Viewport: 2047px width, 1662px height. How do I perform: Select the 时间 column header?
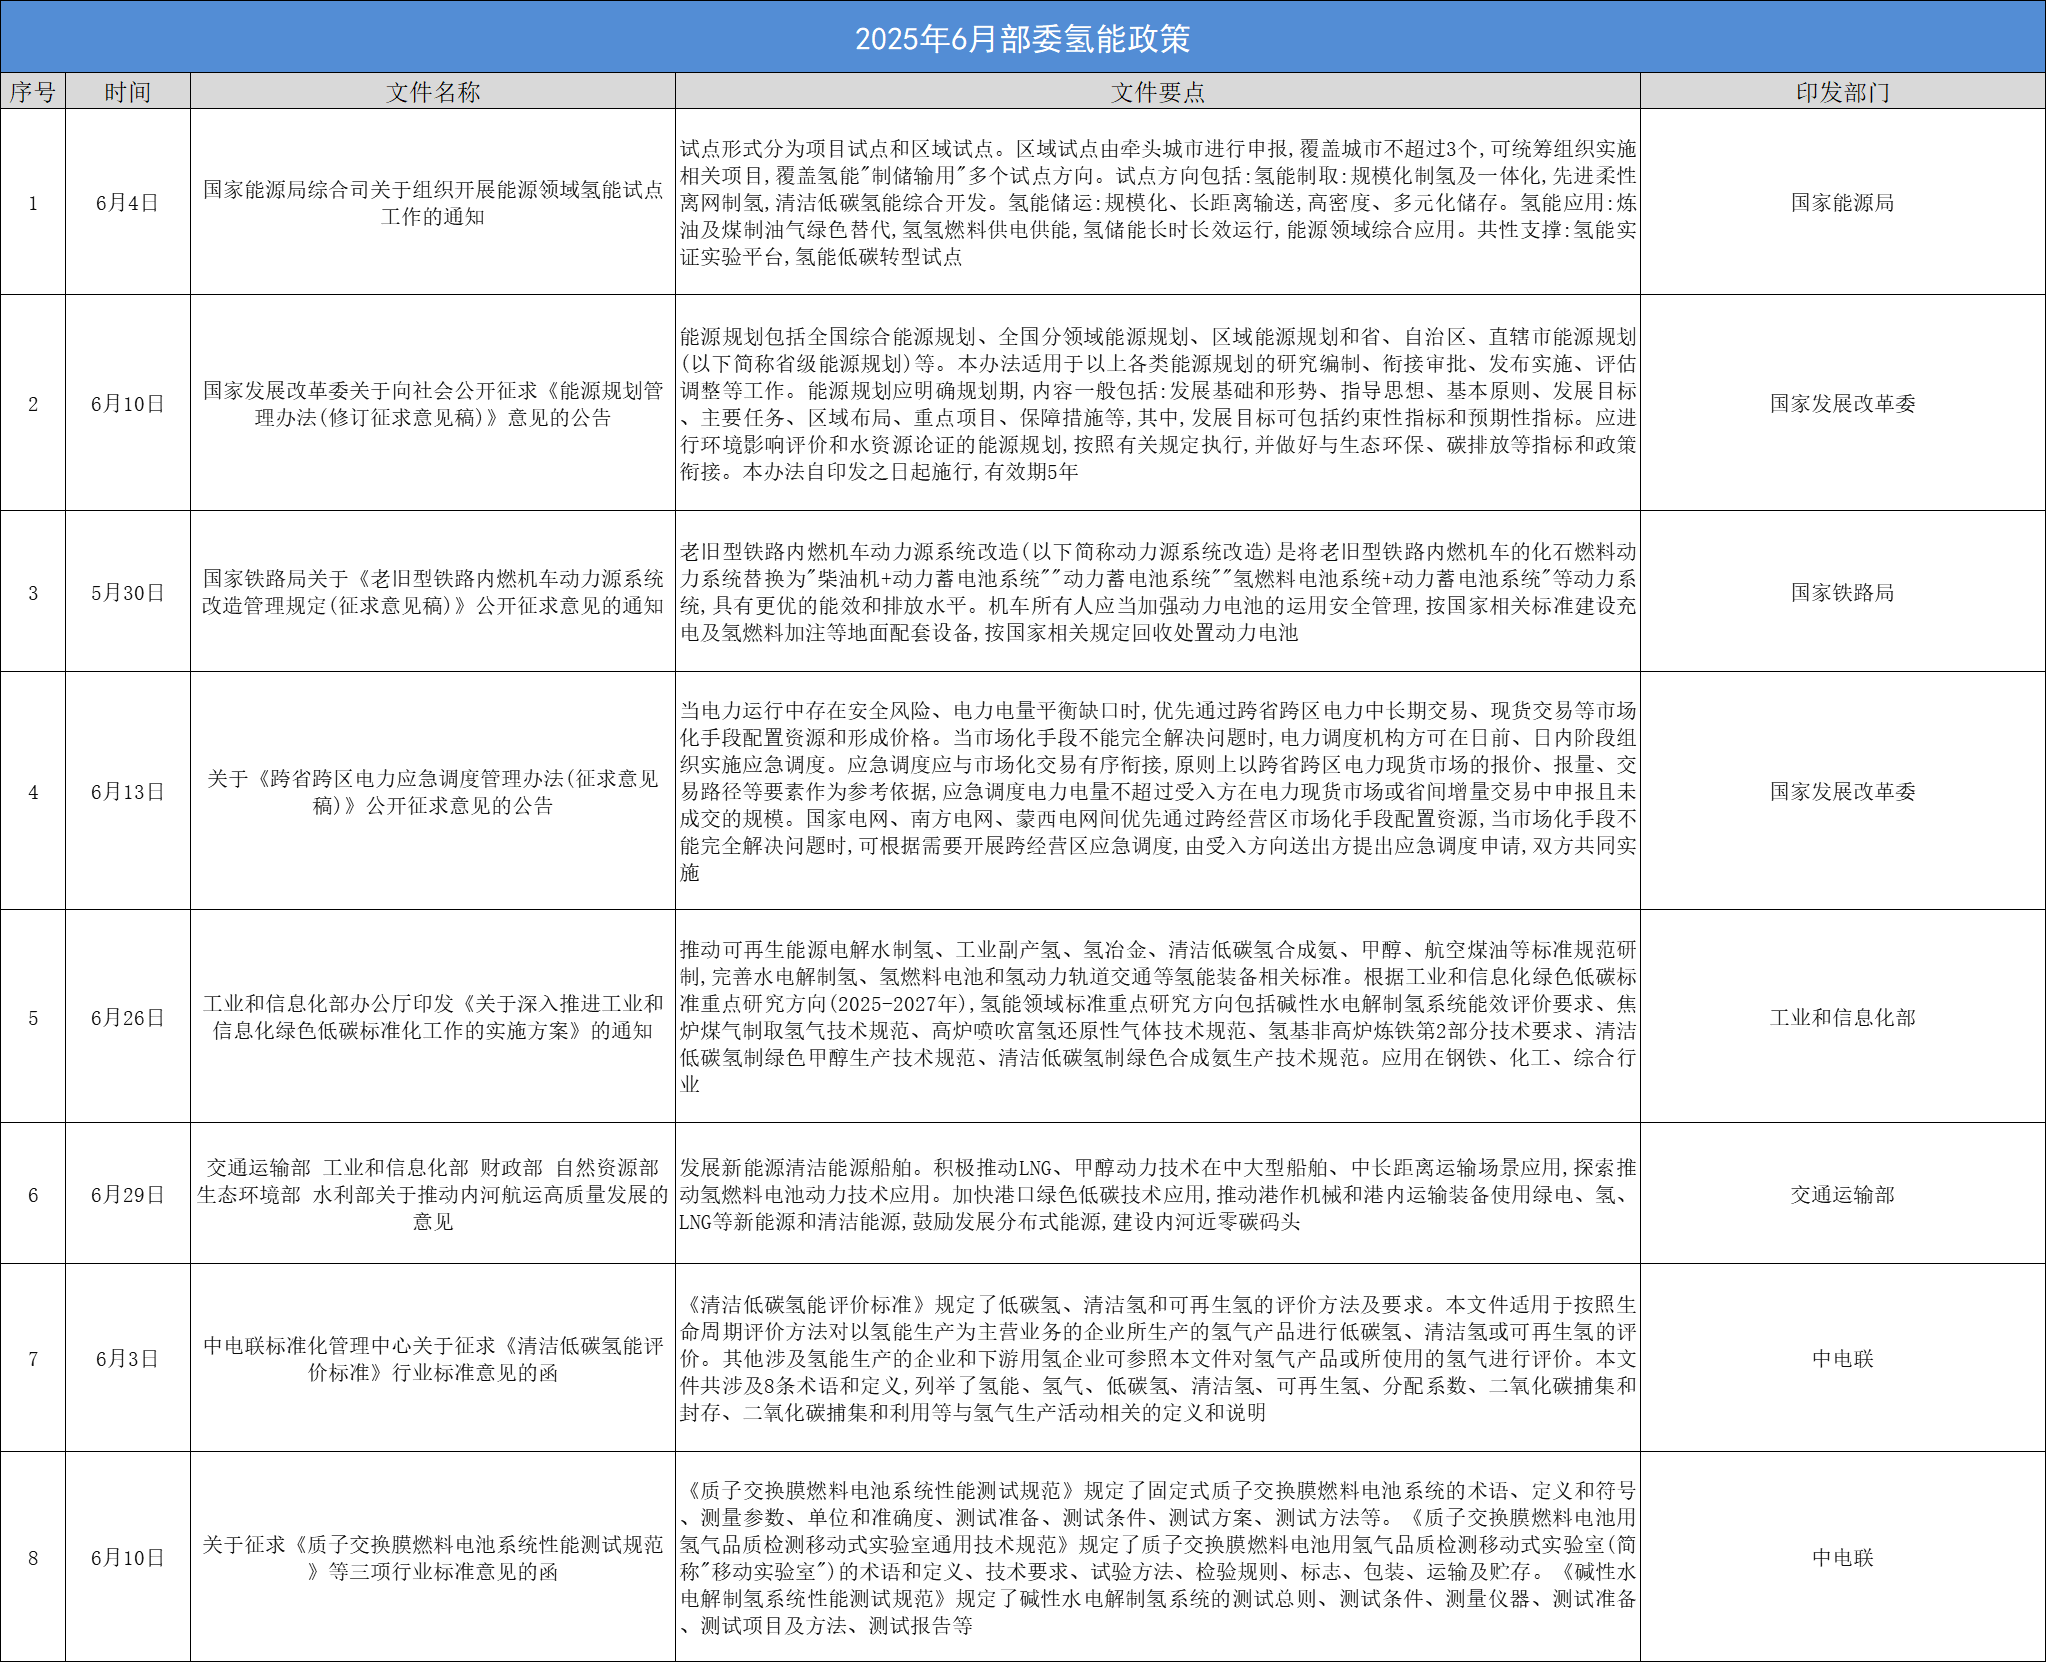click(x=128, y=92)
